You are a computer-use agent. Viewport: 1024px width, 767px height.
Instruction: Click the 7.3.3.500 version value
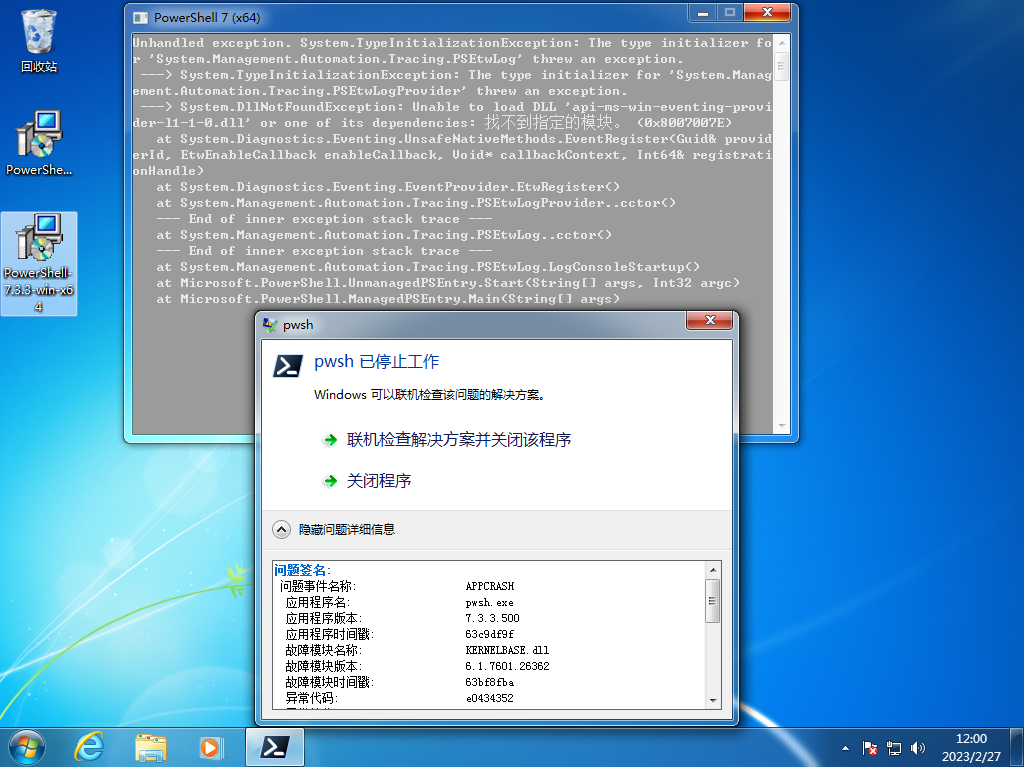(x=492, y=618)
